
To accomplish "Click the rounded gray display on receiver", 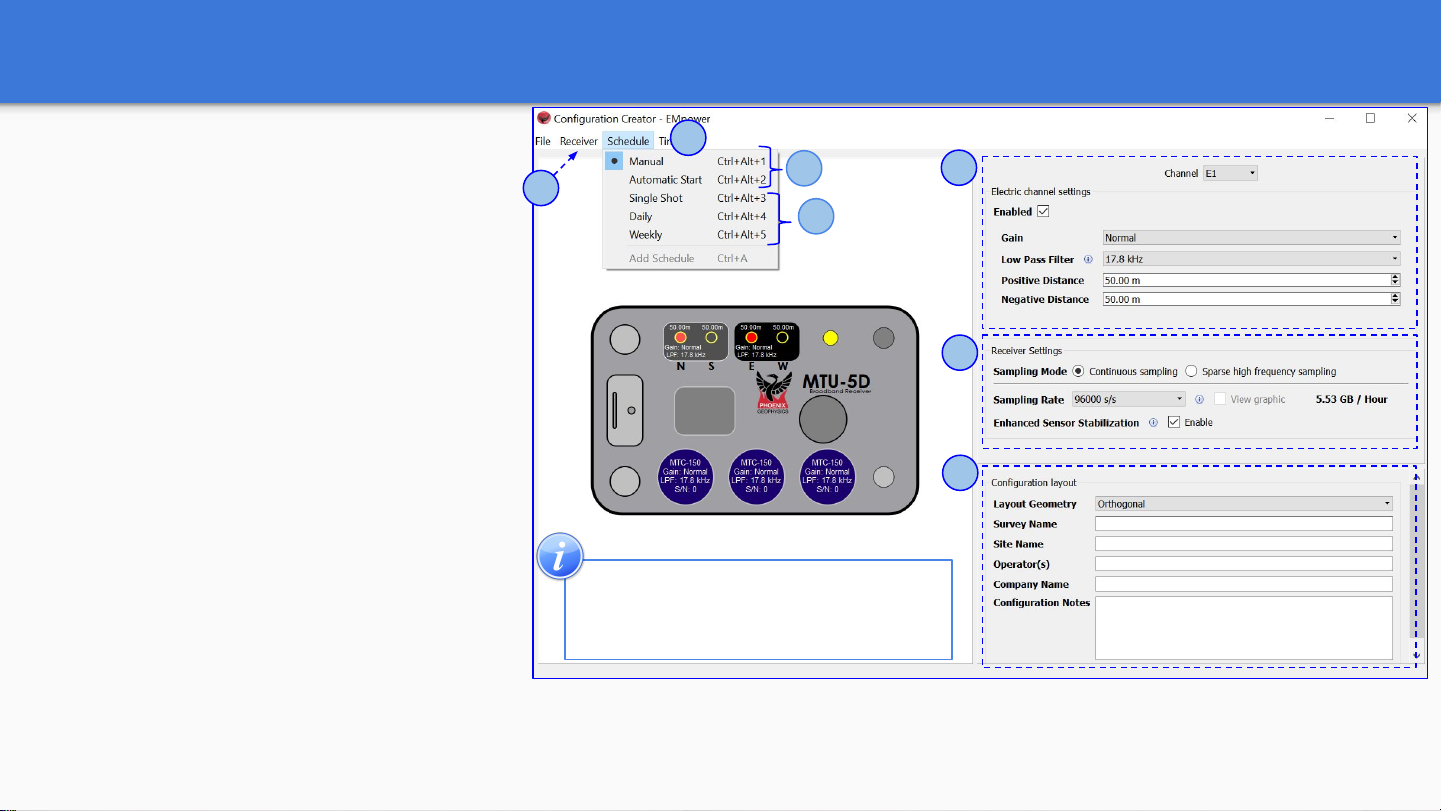I will tap(705, 411).
